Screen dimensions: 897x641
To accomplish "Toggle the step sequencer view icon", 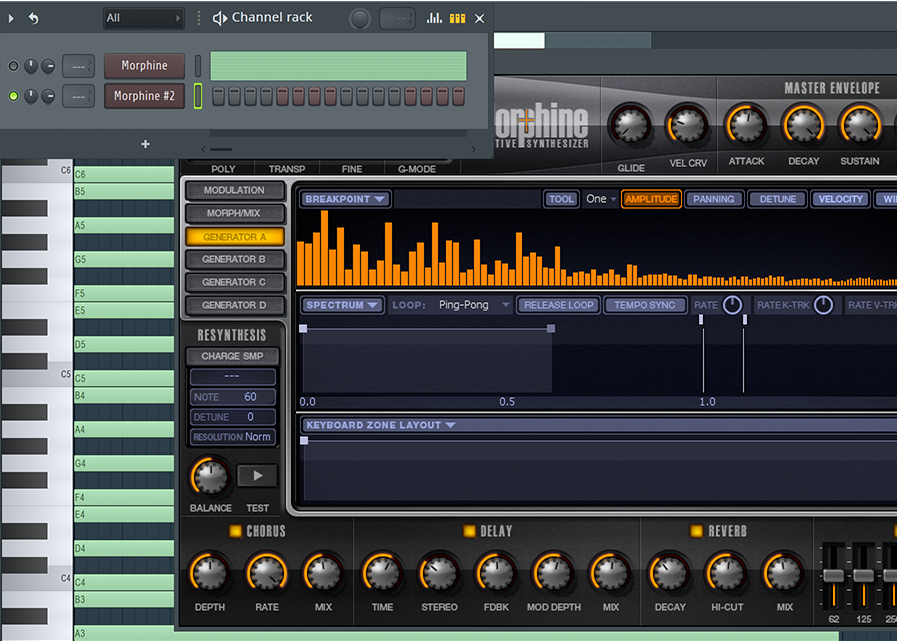I will click(457, 18).
